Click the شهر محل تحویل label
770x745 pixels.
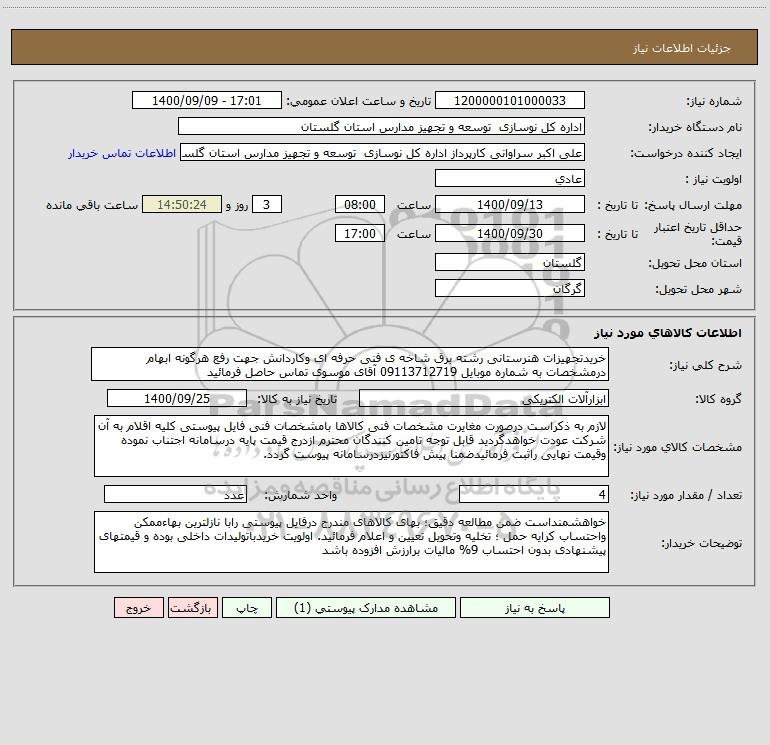click(x=699, y=289)
